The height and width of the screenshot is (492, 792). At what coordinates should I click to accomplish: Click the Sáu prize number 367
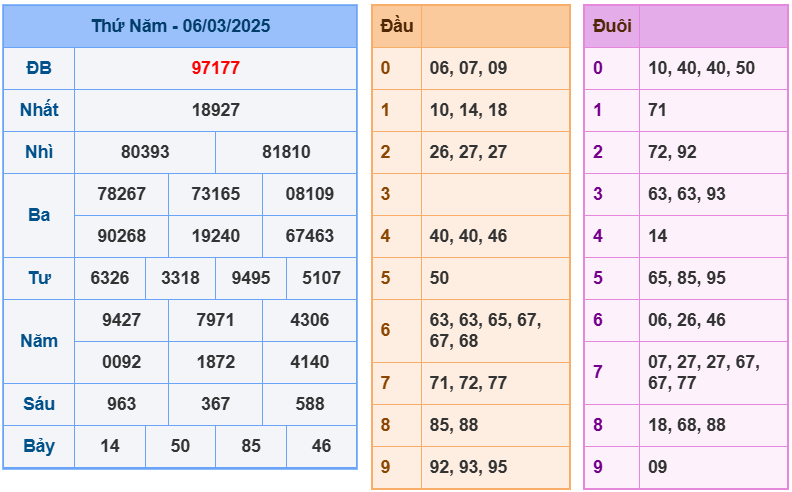215,404
